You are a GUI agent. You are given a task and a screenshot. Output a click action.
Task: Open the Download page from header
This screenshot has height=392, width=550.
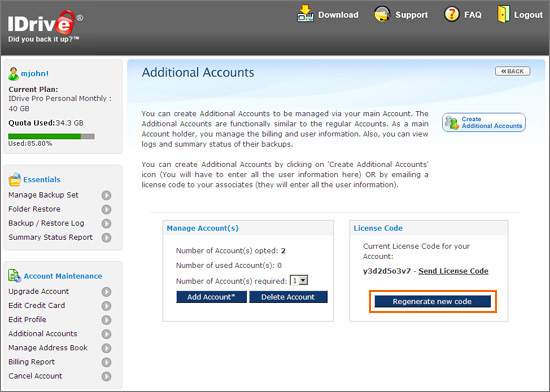tap(338, 15)
